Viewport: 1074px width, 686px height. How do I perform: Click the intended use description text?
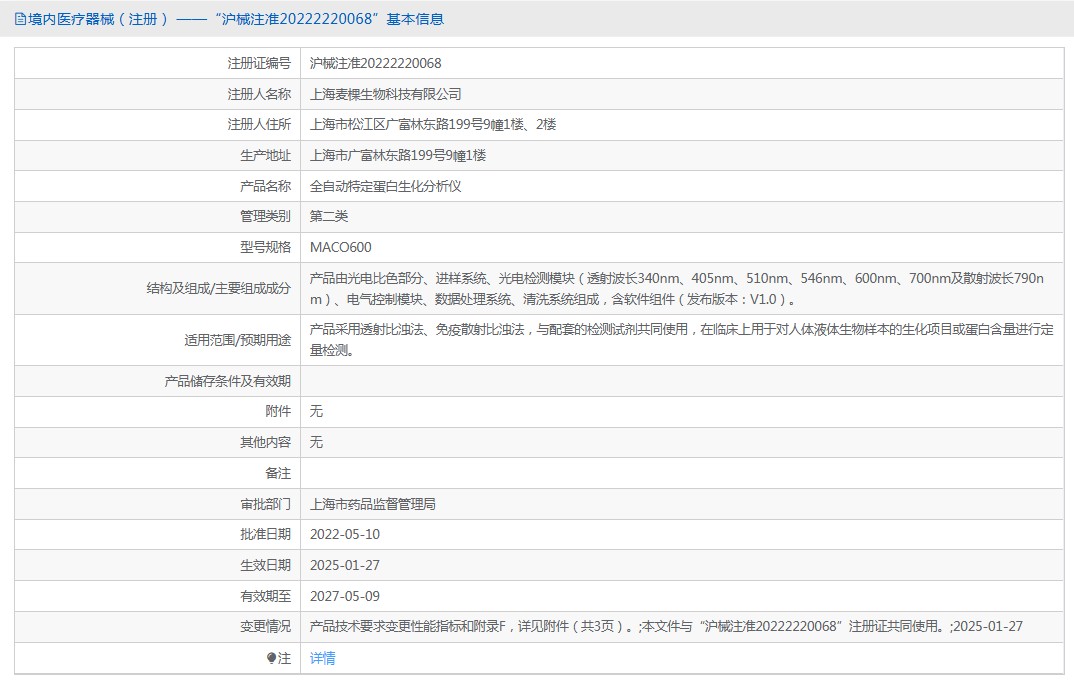click(680, 339)
